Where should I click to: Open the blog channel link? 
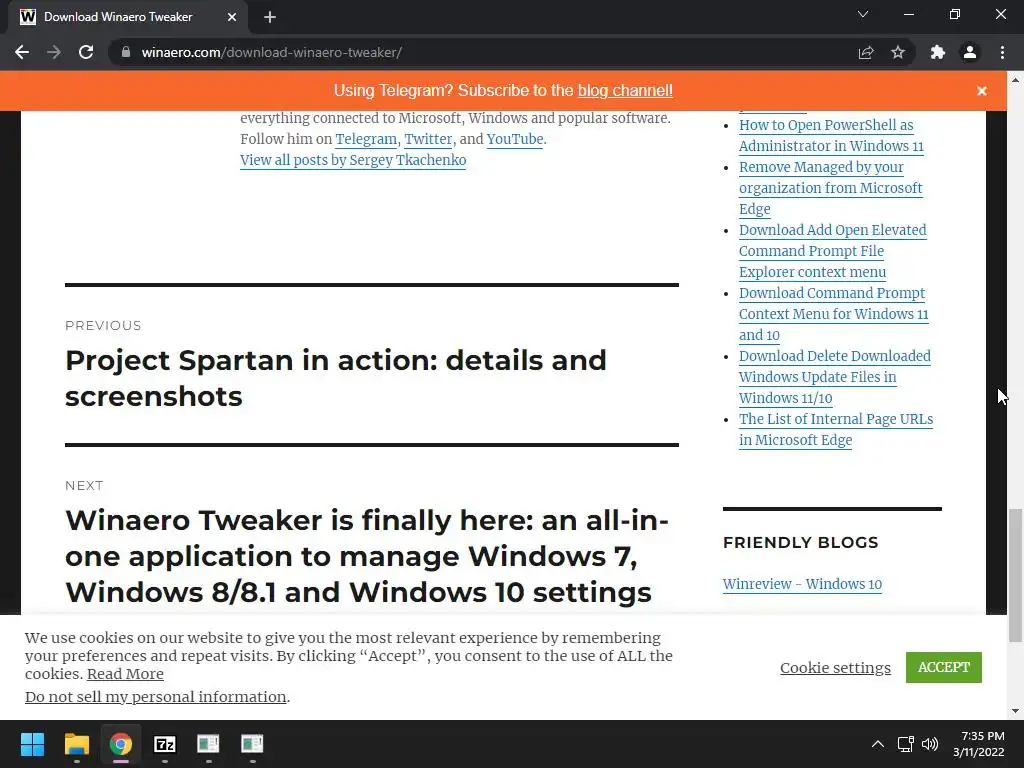625,90
